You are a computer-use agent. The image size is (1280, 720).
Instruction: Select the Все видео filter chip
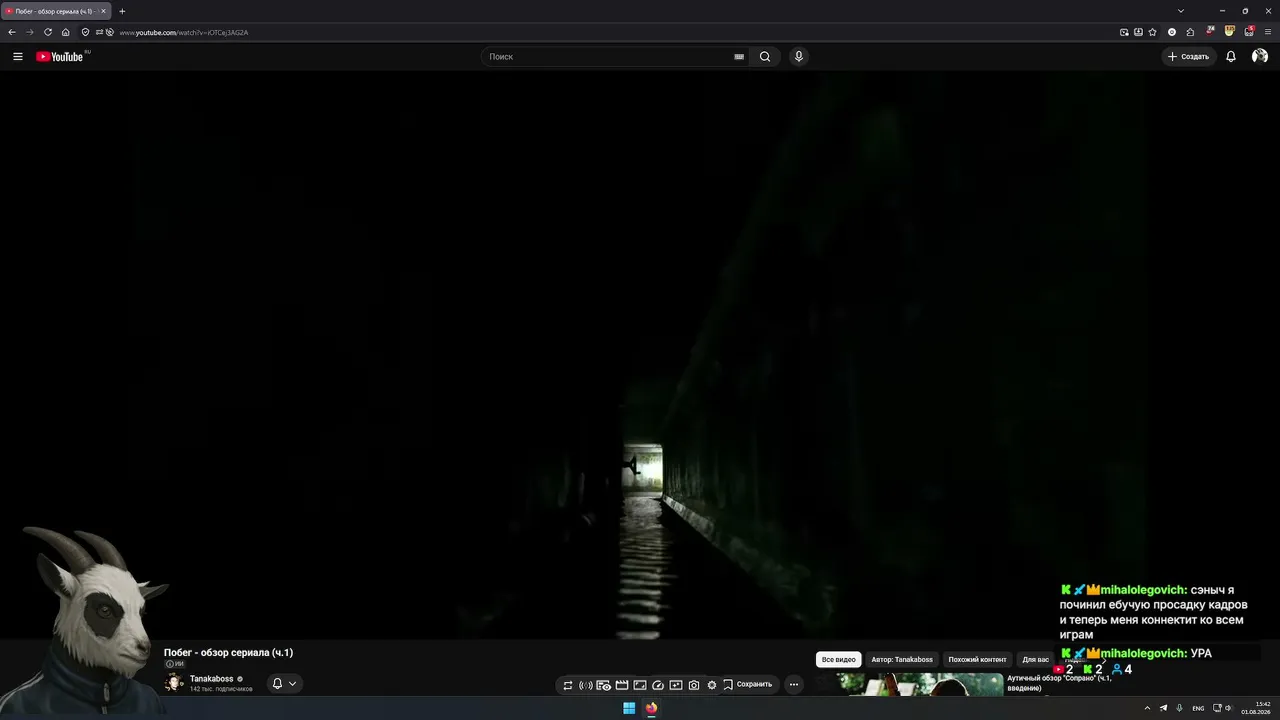839,660
